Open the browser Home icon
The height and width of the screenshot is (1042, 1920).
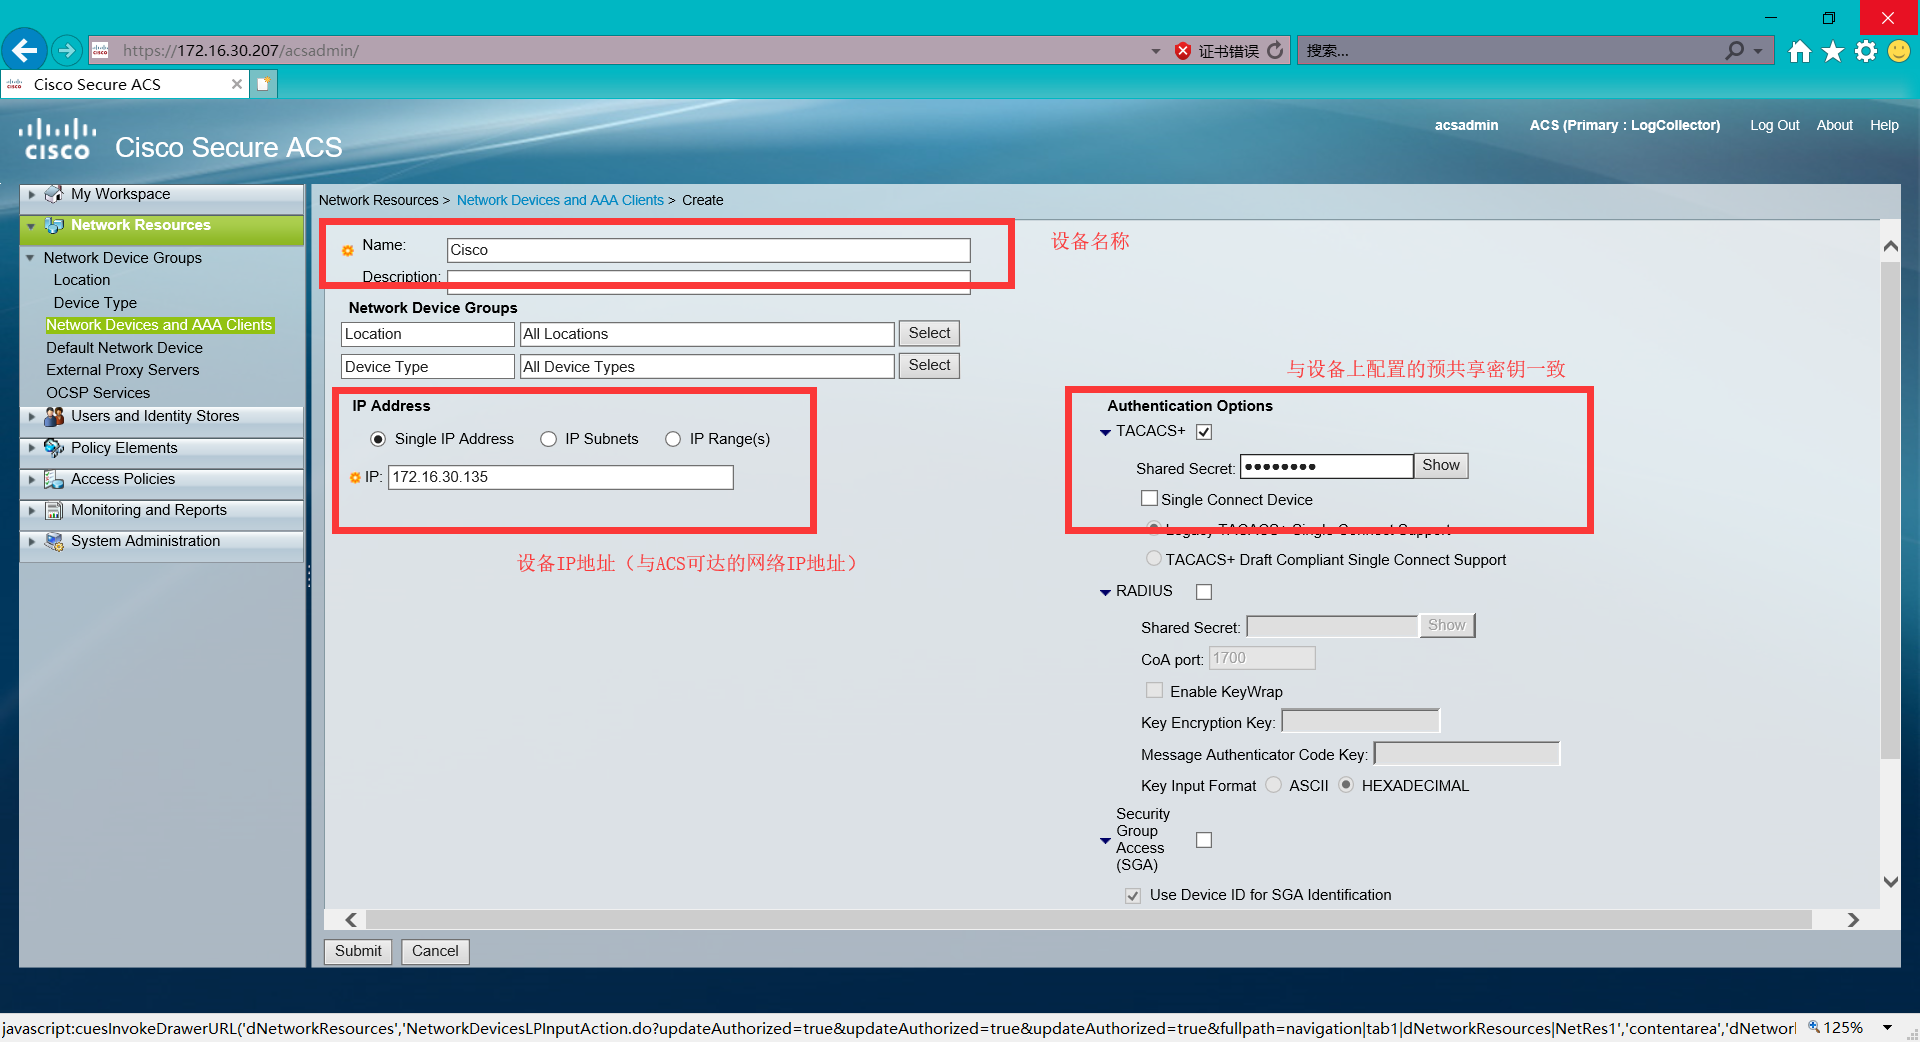coord(1800,51)
